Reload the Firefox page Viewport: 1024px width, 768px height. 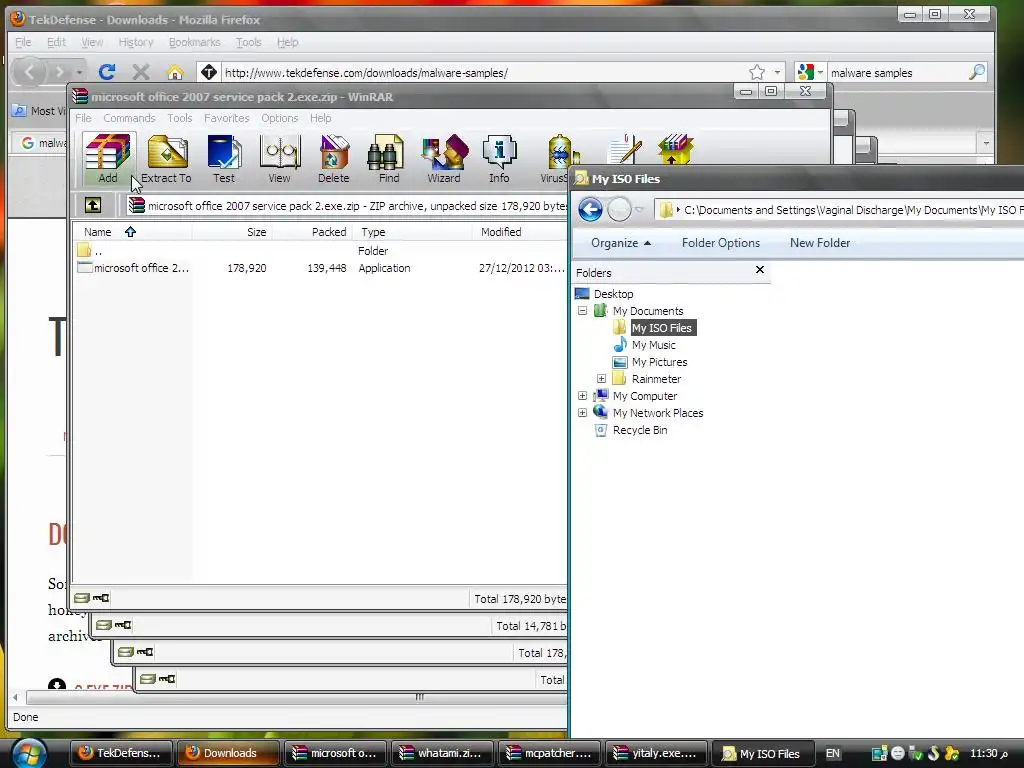pyautogui.click(x=106, y=72)
